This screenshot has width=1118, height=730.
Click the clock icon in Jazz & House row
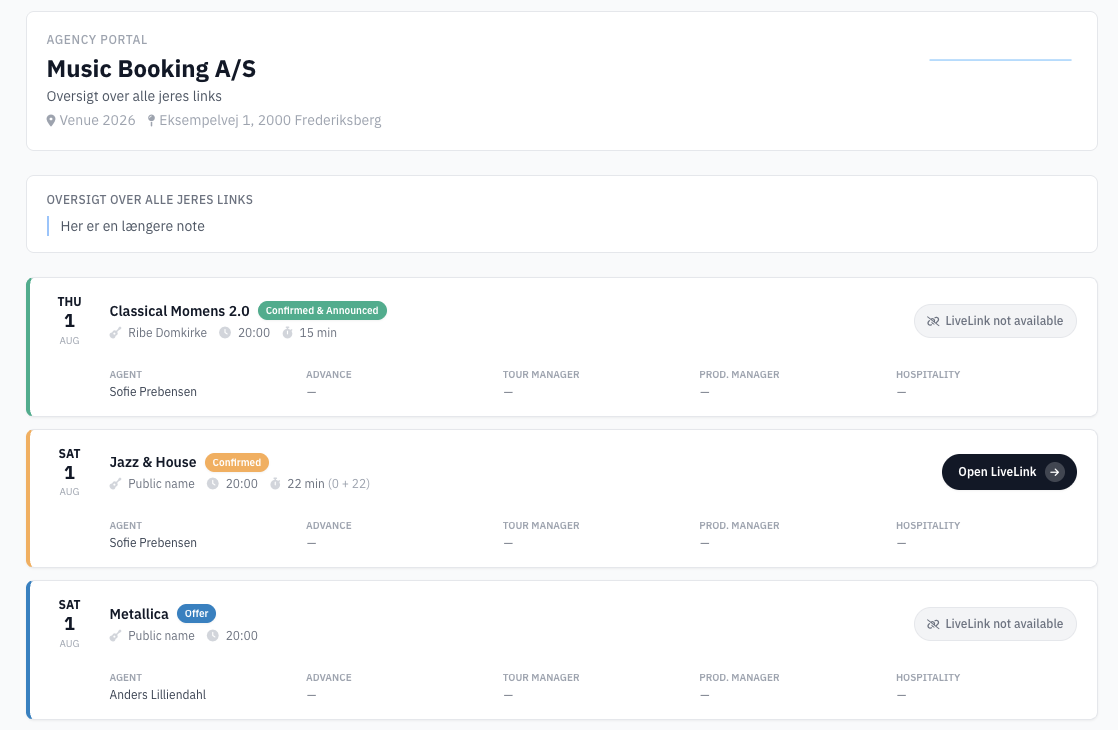pos(213,484)
